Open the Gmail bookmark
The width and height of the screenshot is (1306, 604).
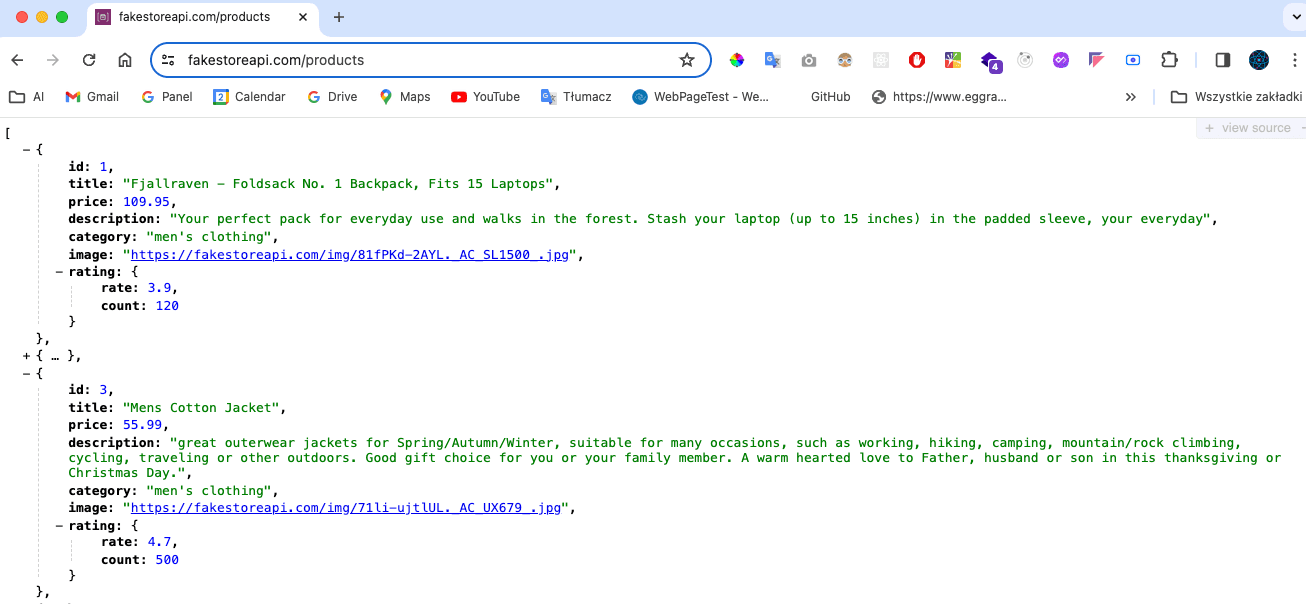click(92, 97)
